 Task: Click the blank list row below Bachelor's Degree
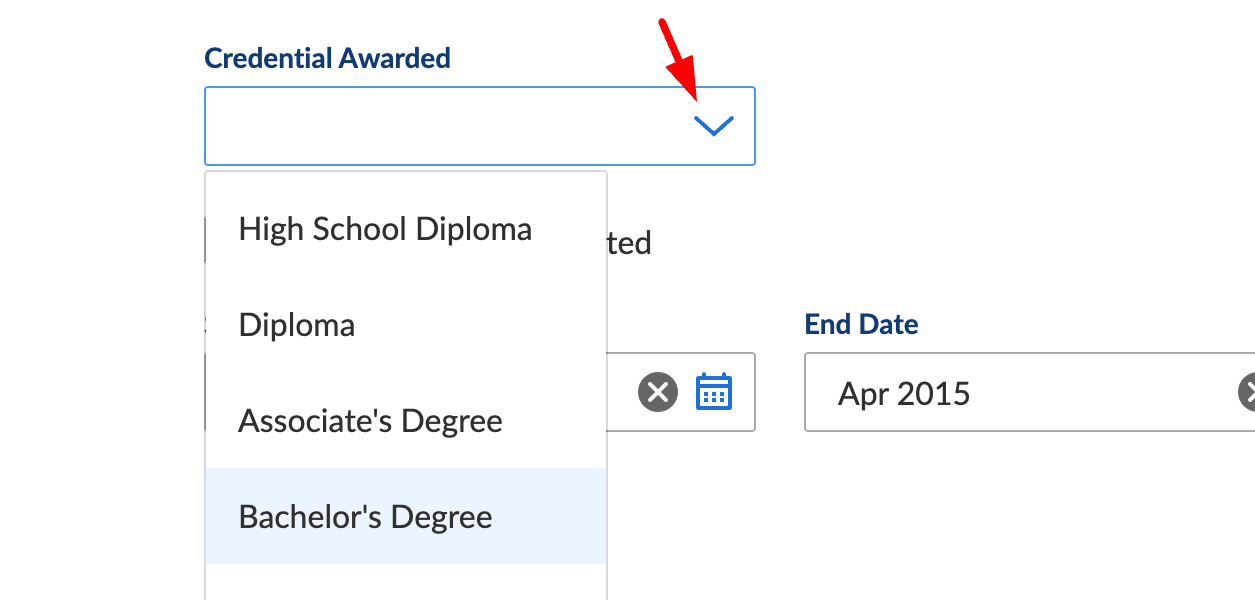pyautogui.click(x=406, y=582)
